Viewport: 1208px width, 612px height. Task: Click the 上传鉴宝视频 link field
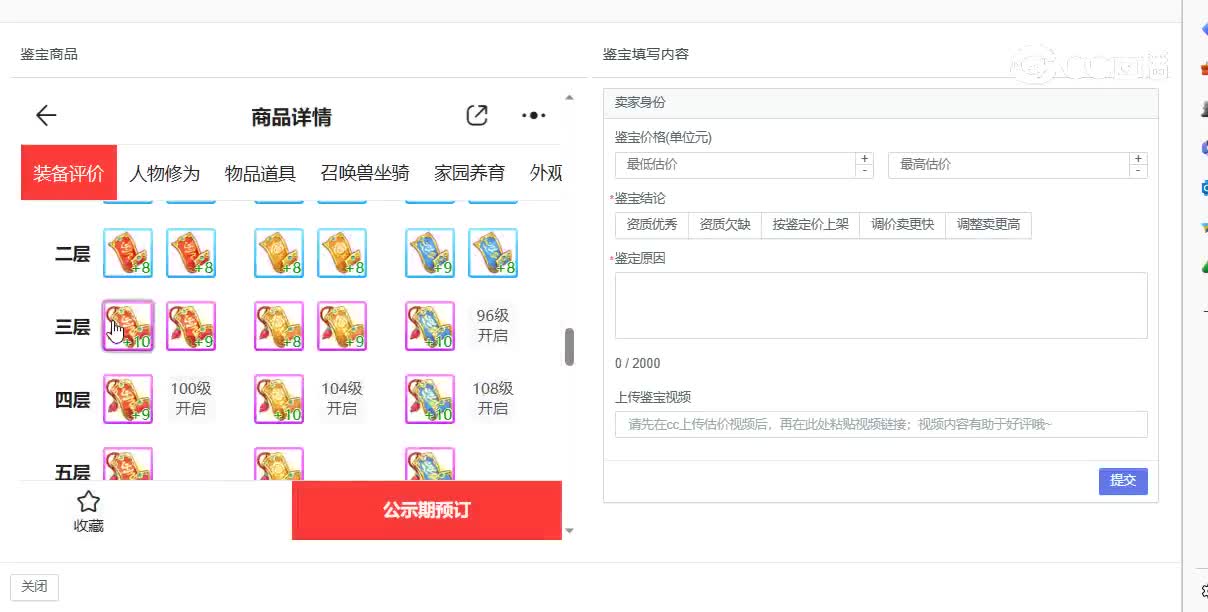[881, 424]
